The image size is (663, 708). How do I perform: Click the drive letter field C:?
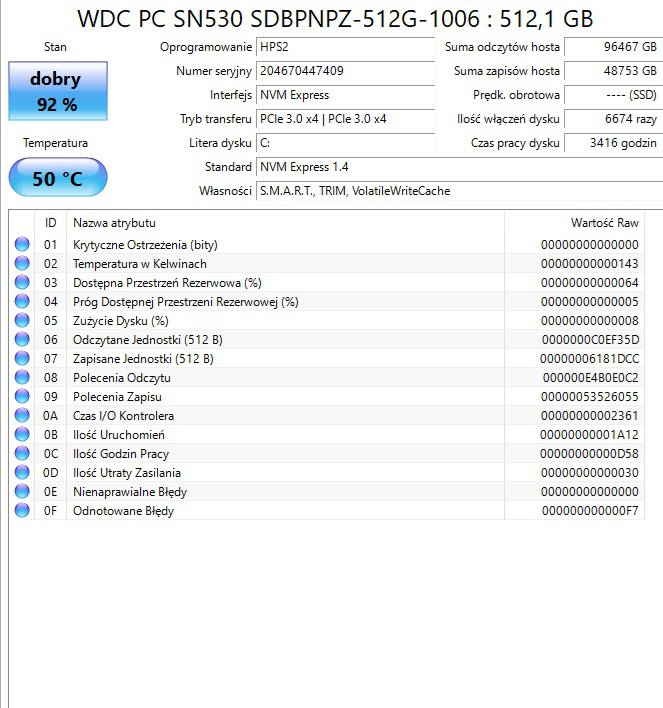(x=345, y=143)
